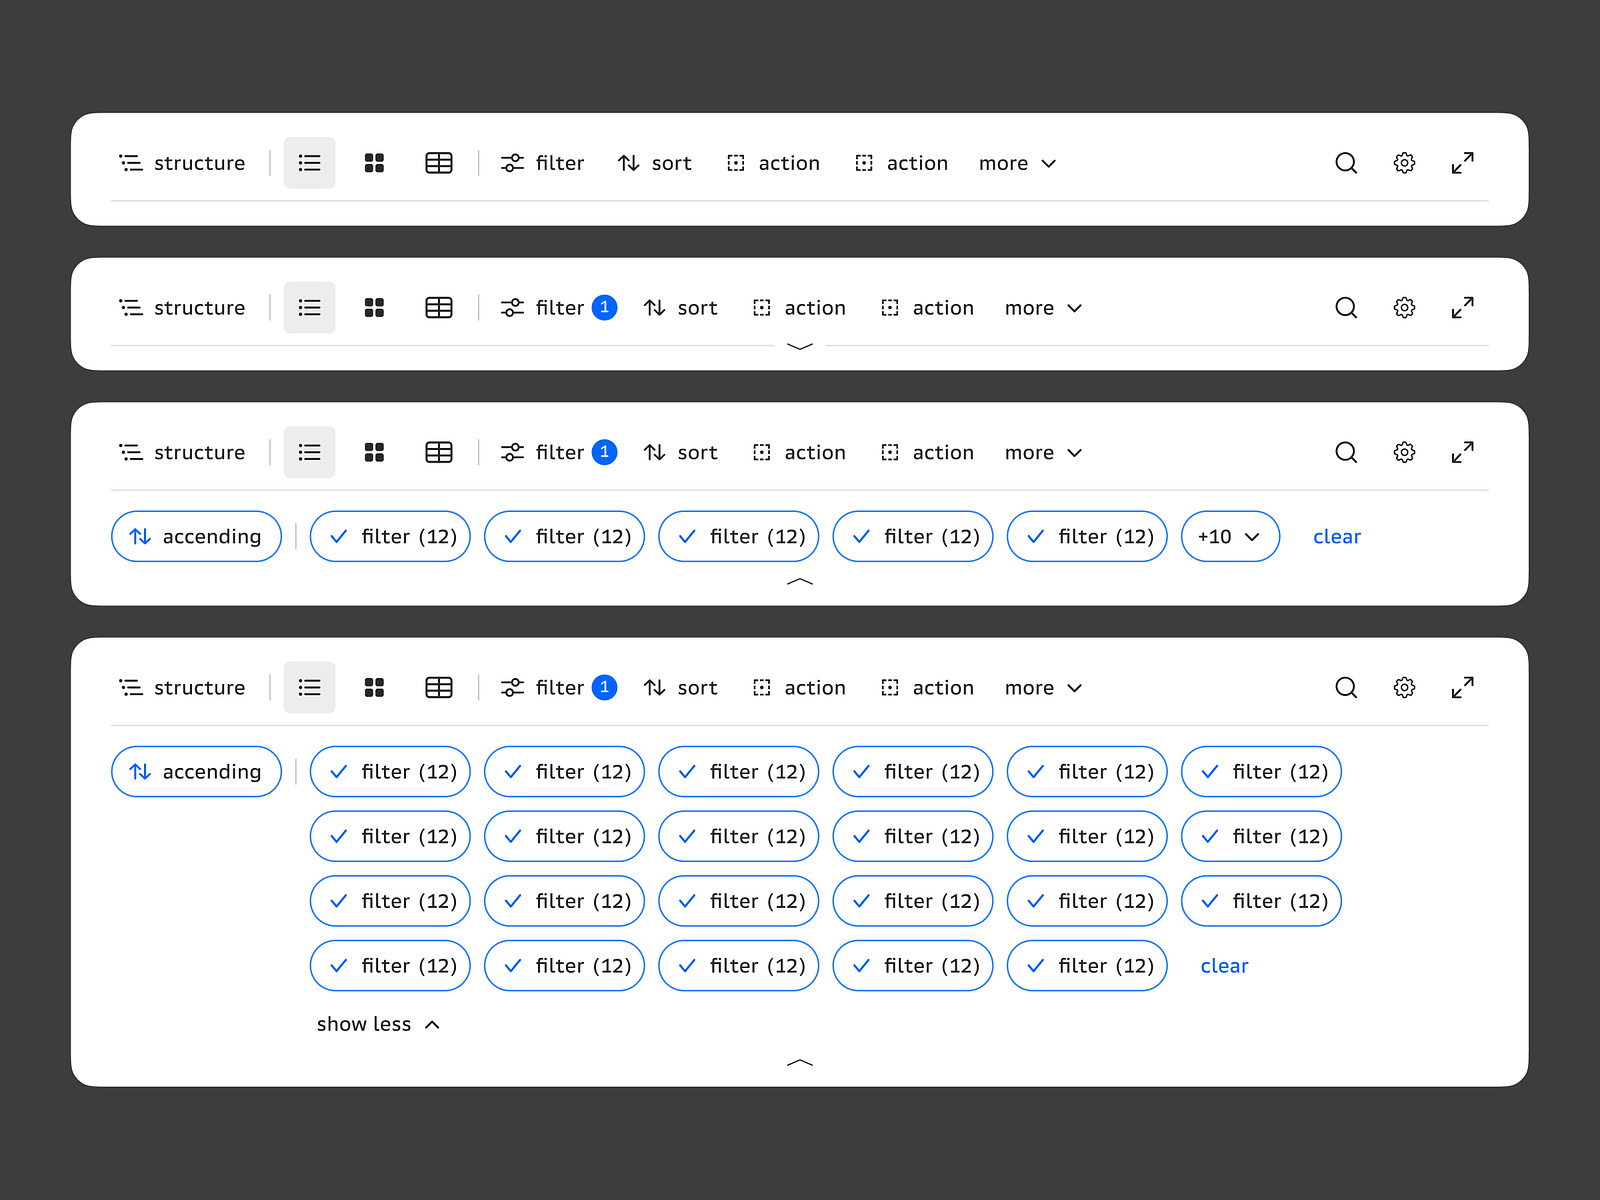Toggle the accending sort chip

click(196, 536)
